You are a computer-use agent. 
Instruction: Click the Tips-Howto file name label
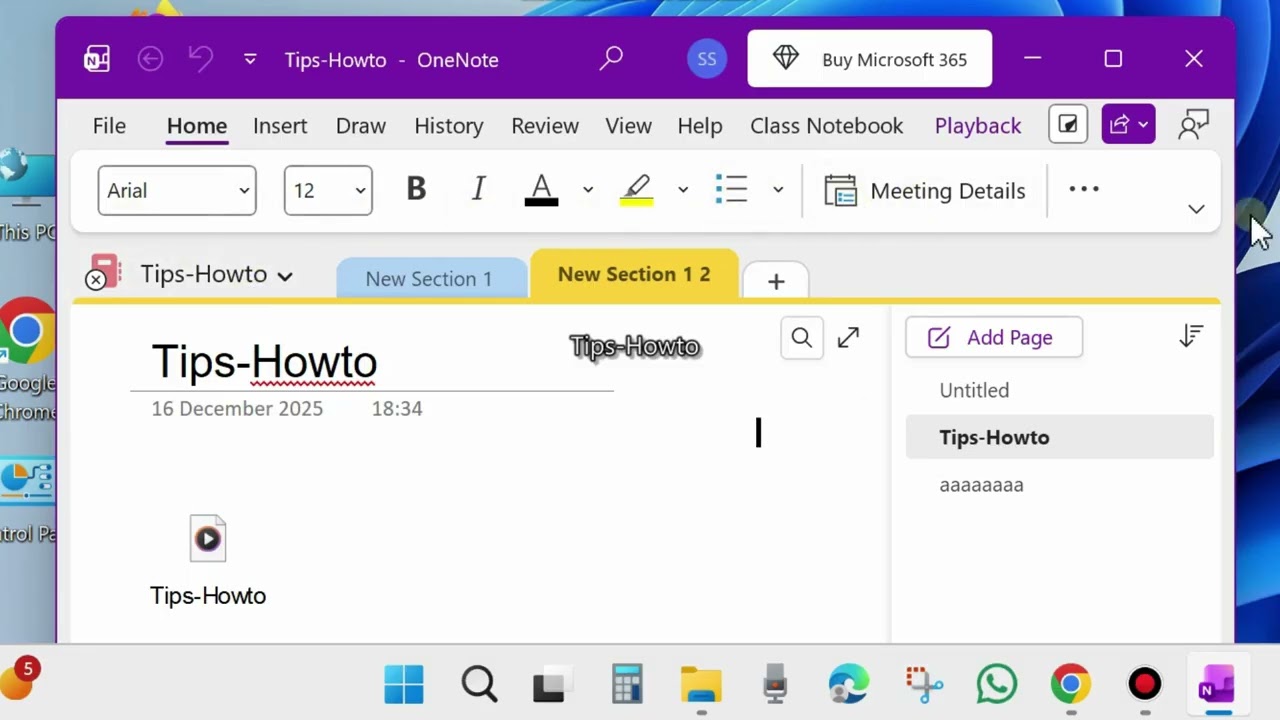(x=208, y=595)
